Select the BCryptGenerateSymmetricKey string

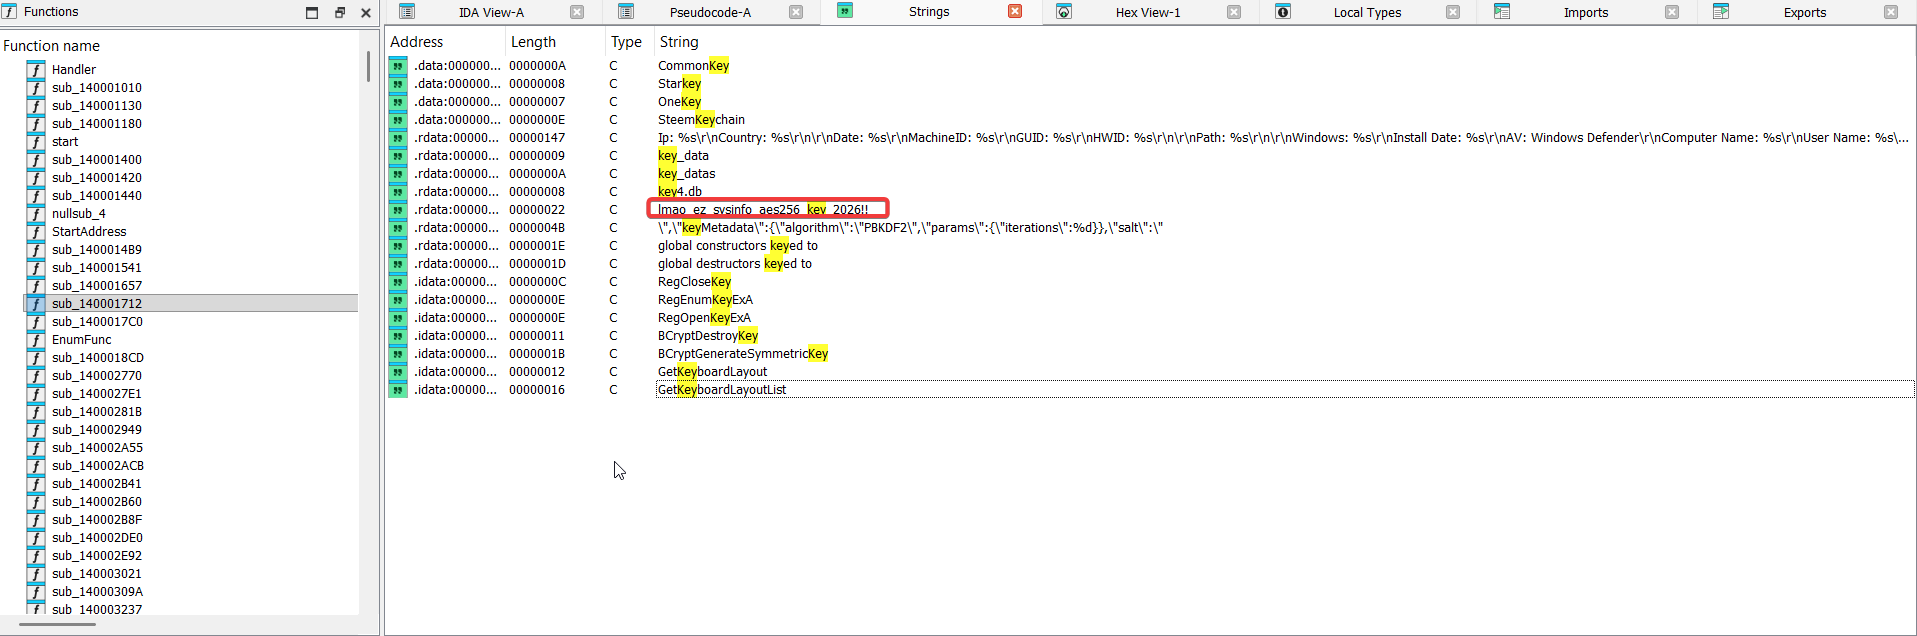743,354
